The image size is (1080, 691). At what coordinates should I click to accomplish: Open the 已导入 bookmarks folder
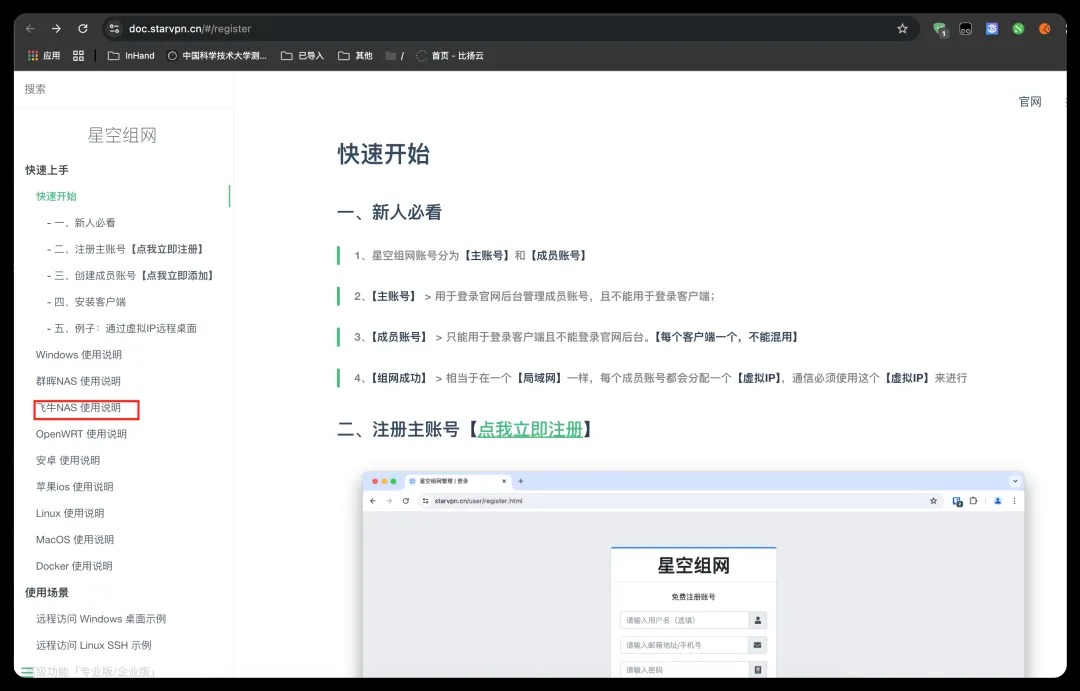(303, 56)
